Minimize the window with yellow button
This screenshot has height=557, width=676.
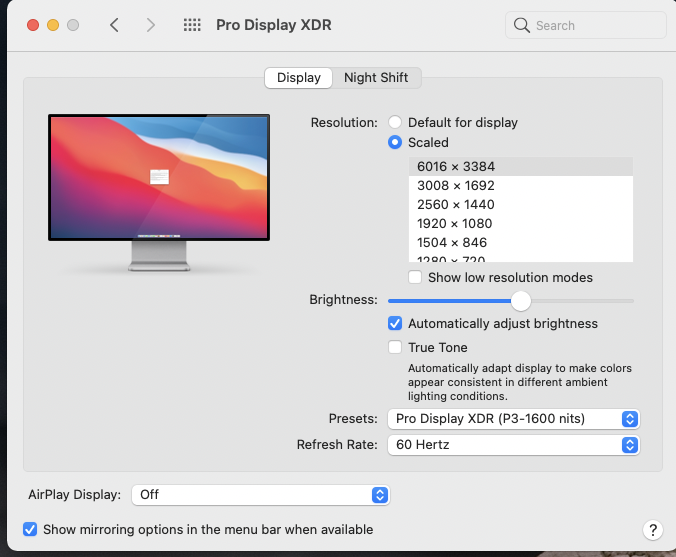53,25
